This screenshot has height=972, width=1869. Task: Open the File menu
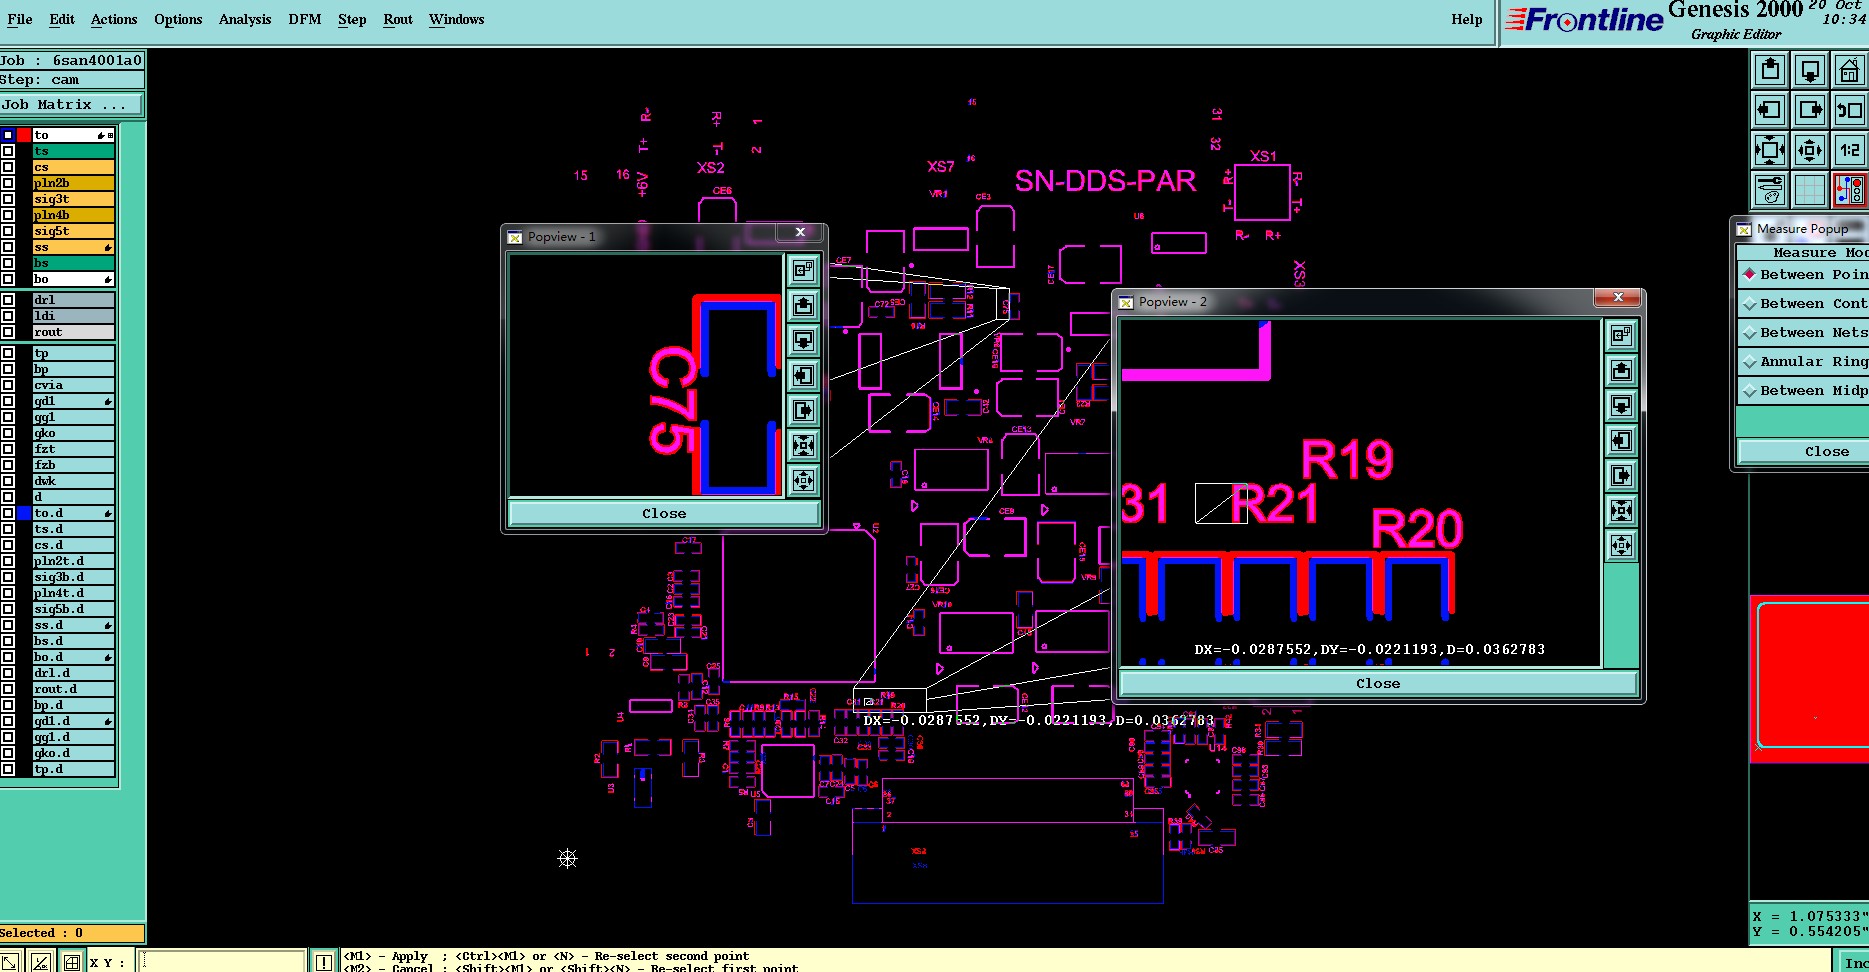[20, 19]
